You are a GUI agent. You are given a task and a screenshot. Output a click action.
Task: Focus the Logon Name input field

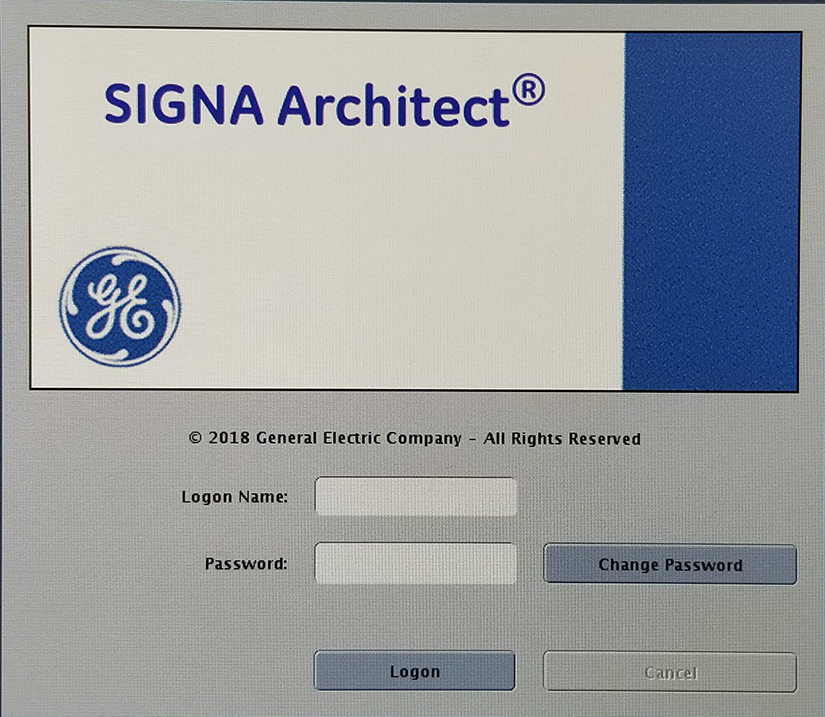pos(416,497)
